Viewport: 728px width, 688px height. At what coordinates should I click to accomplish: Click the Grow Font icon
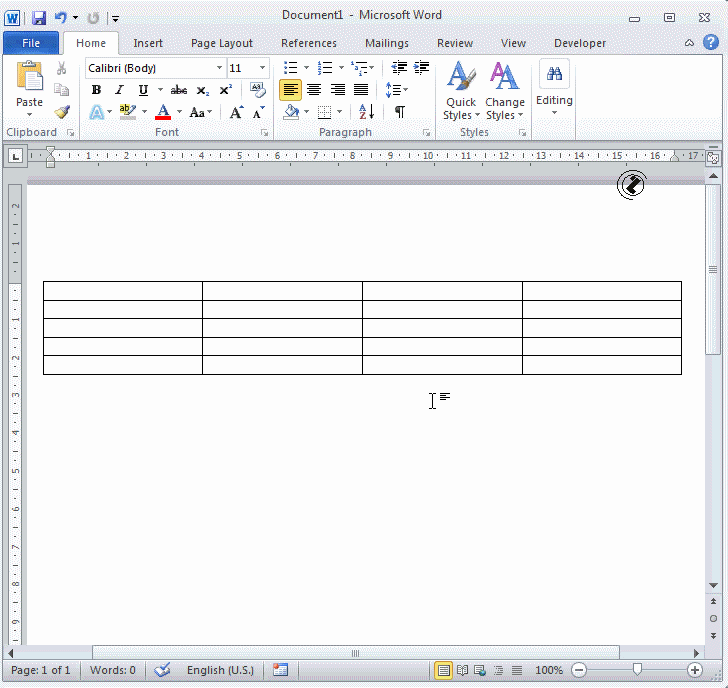tap(236, 113)
